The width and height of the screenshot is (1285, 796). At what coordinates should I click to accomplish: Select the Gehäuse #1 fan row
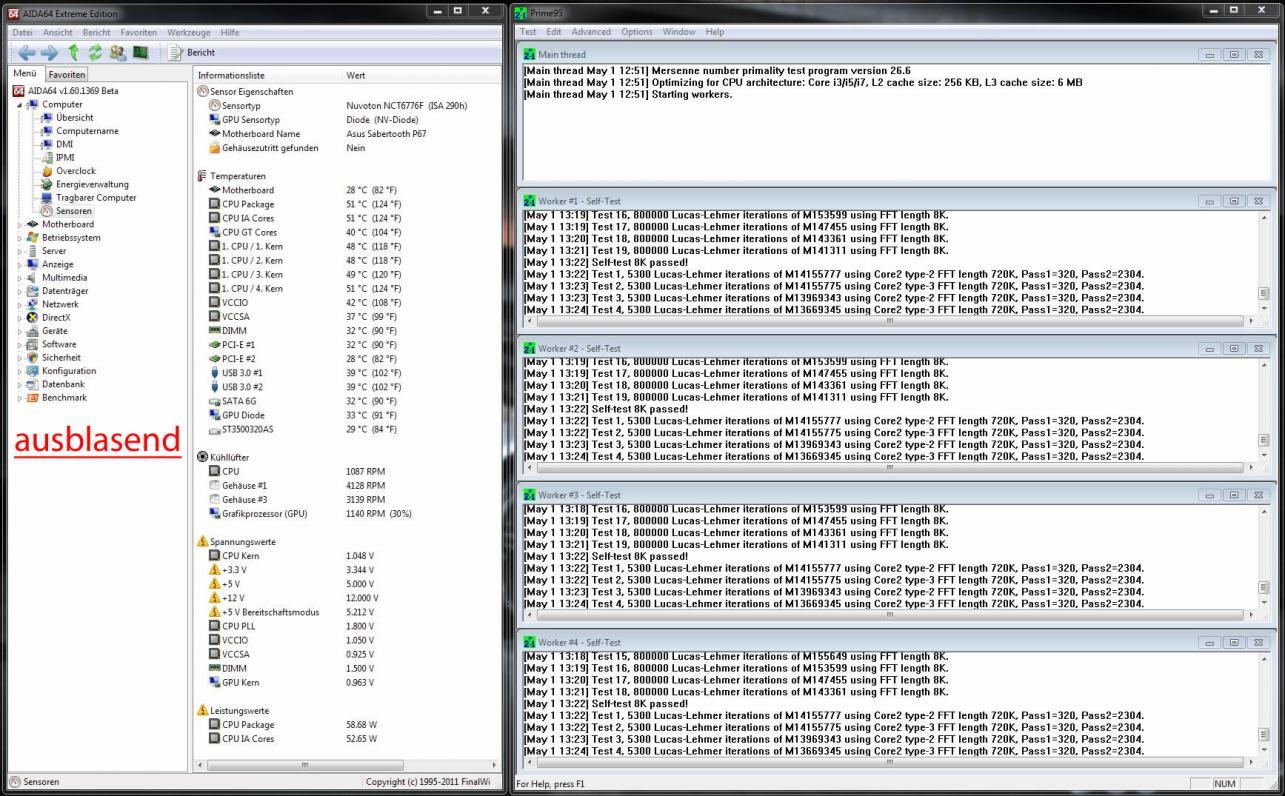tap(346, 485)
